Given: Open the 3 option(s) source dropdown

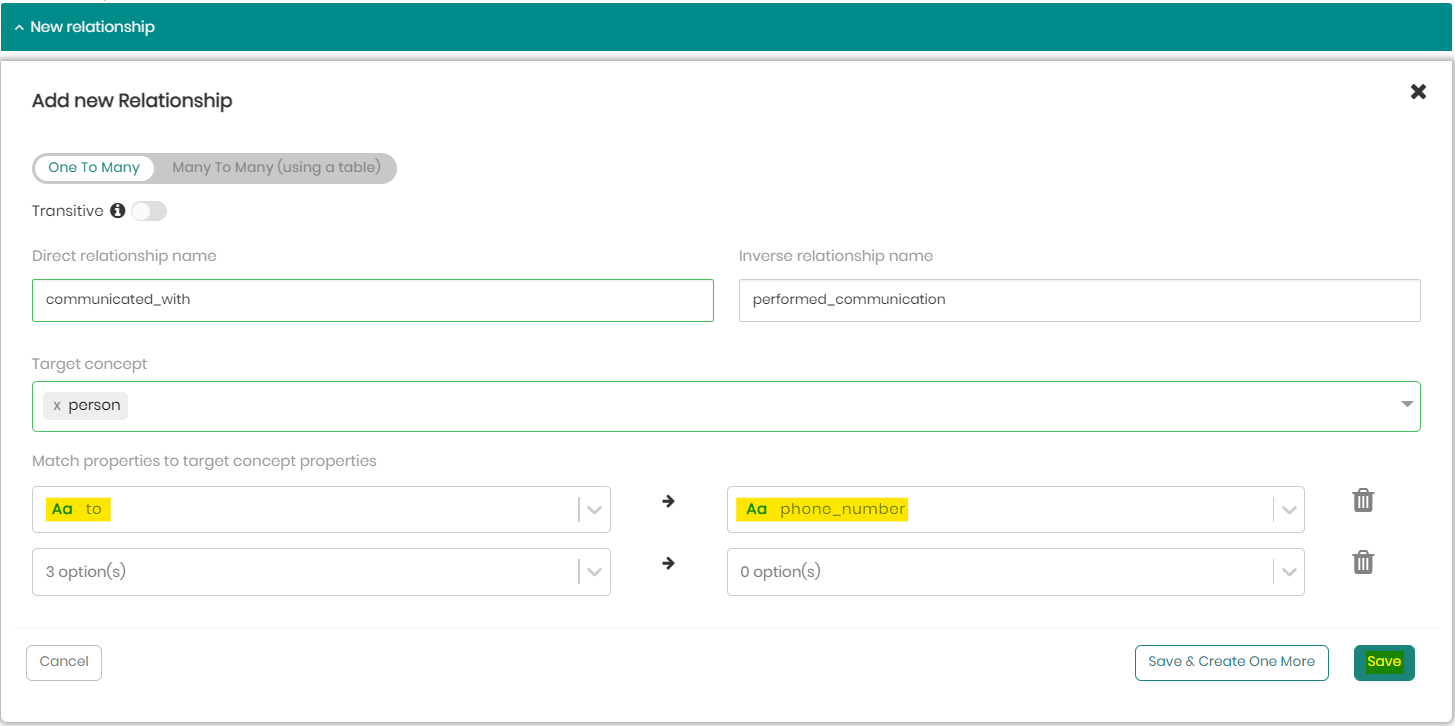Looking at the screenshot, I should (x=594, y=572).
